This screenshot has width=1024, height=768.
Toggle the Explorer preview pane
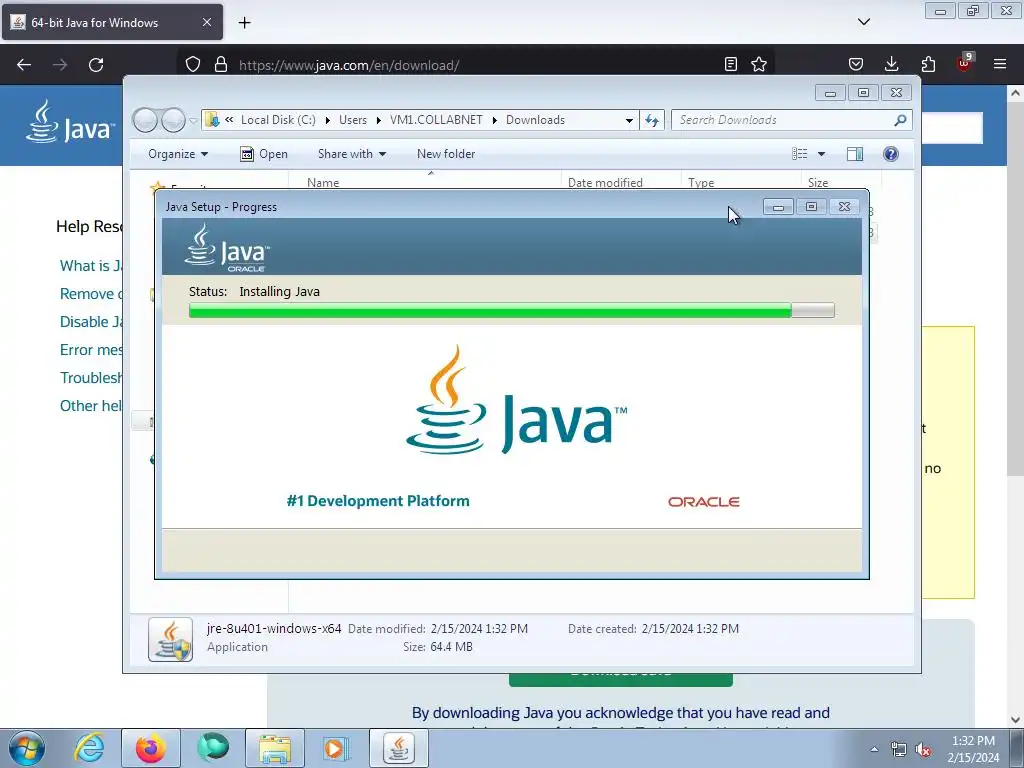[855, 154]
